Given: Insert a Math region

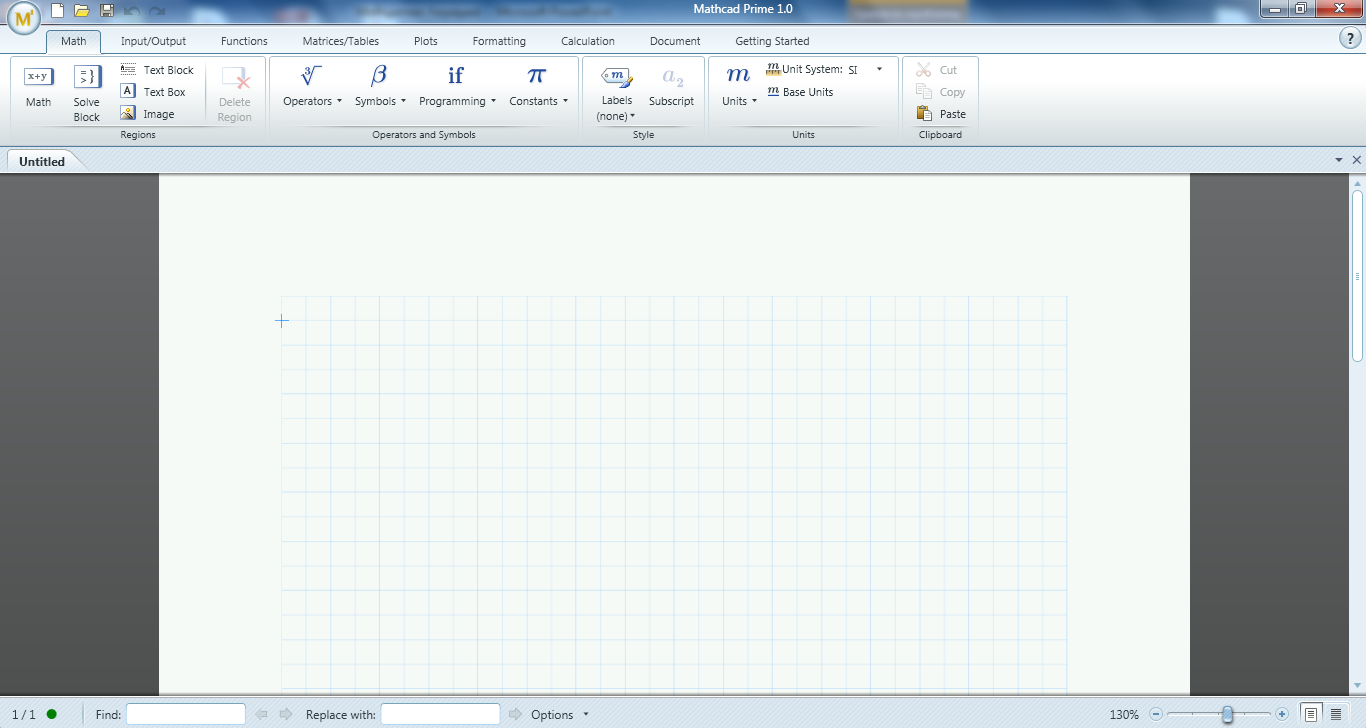Looking at the screenshot, I should [39, 87].
